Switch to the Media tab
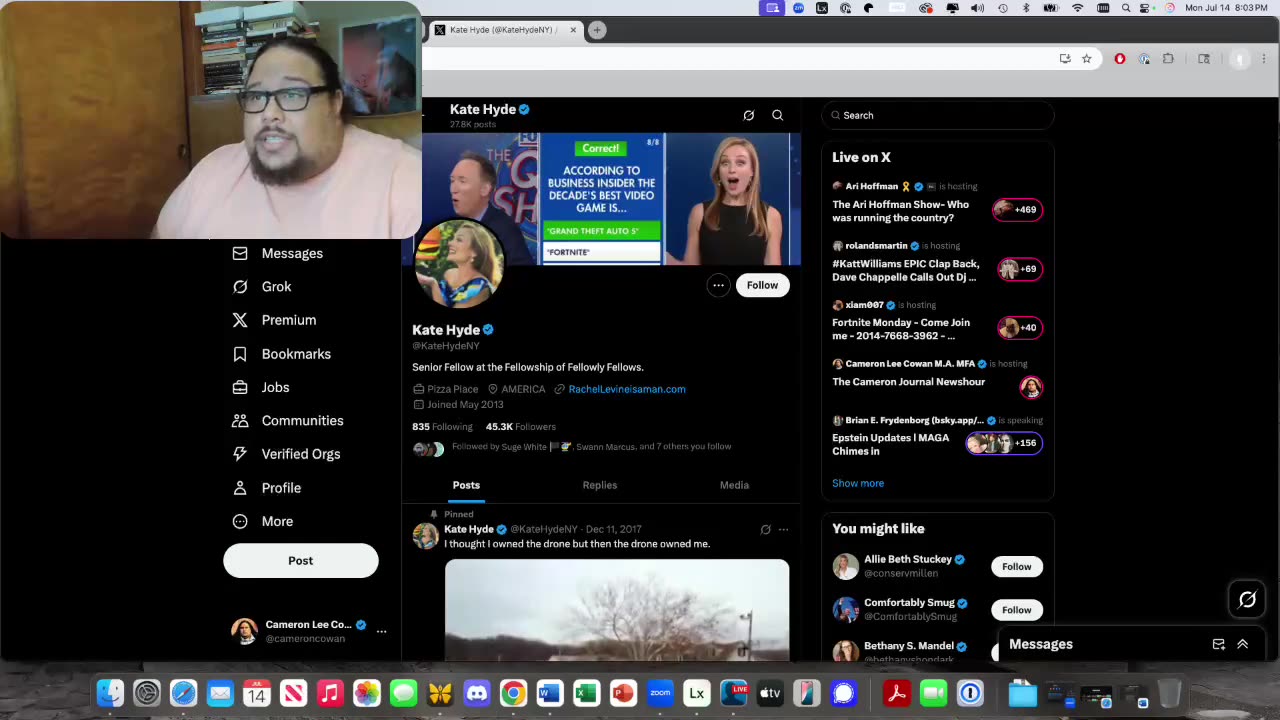This screenshot has height=720, width=1280. tap(734, 485)
